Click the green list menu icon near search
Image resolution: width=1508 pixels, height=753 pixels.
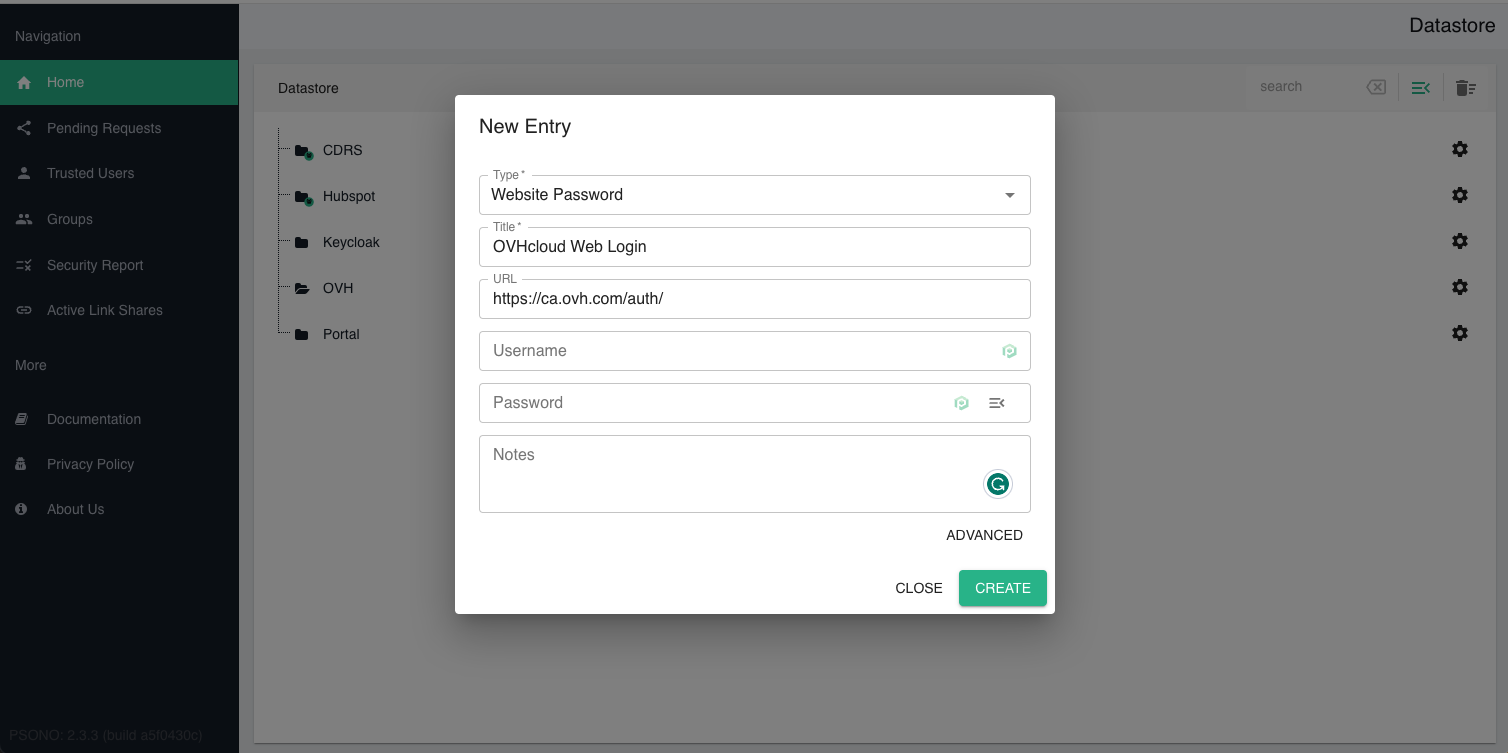(1420, 88)
